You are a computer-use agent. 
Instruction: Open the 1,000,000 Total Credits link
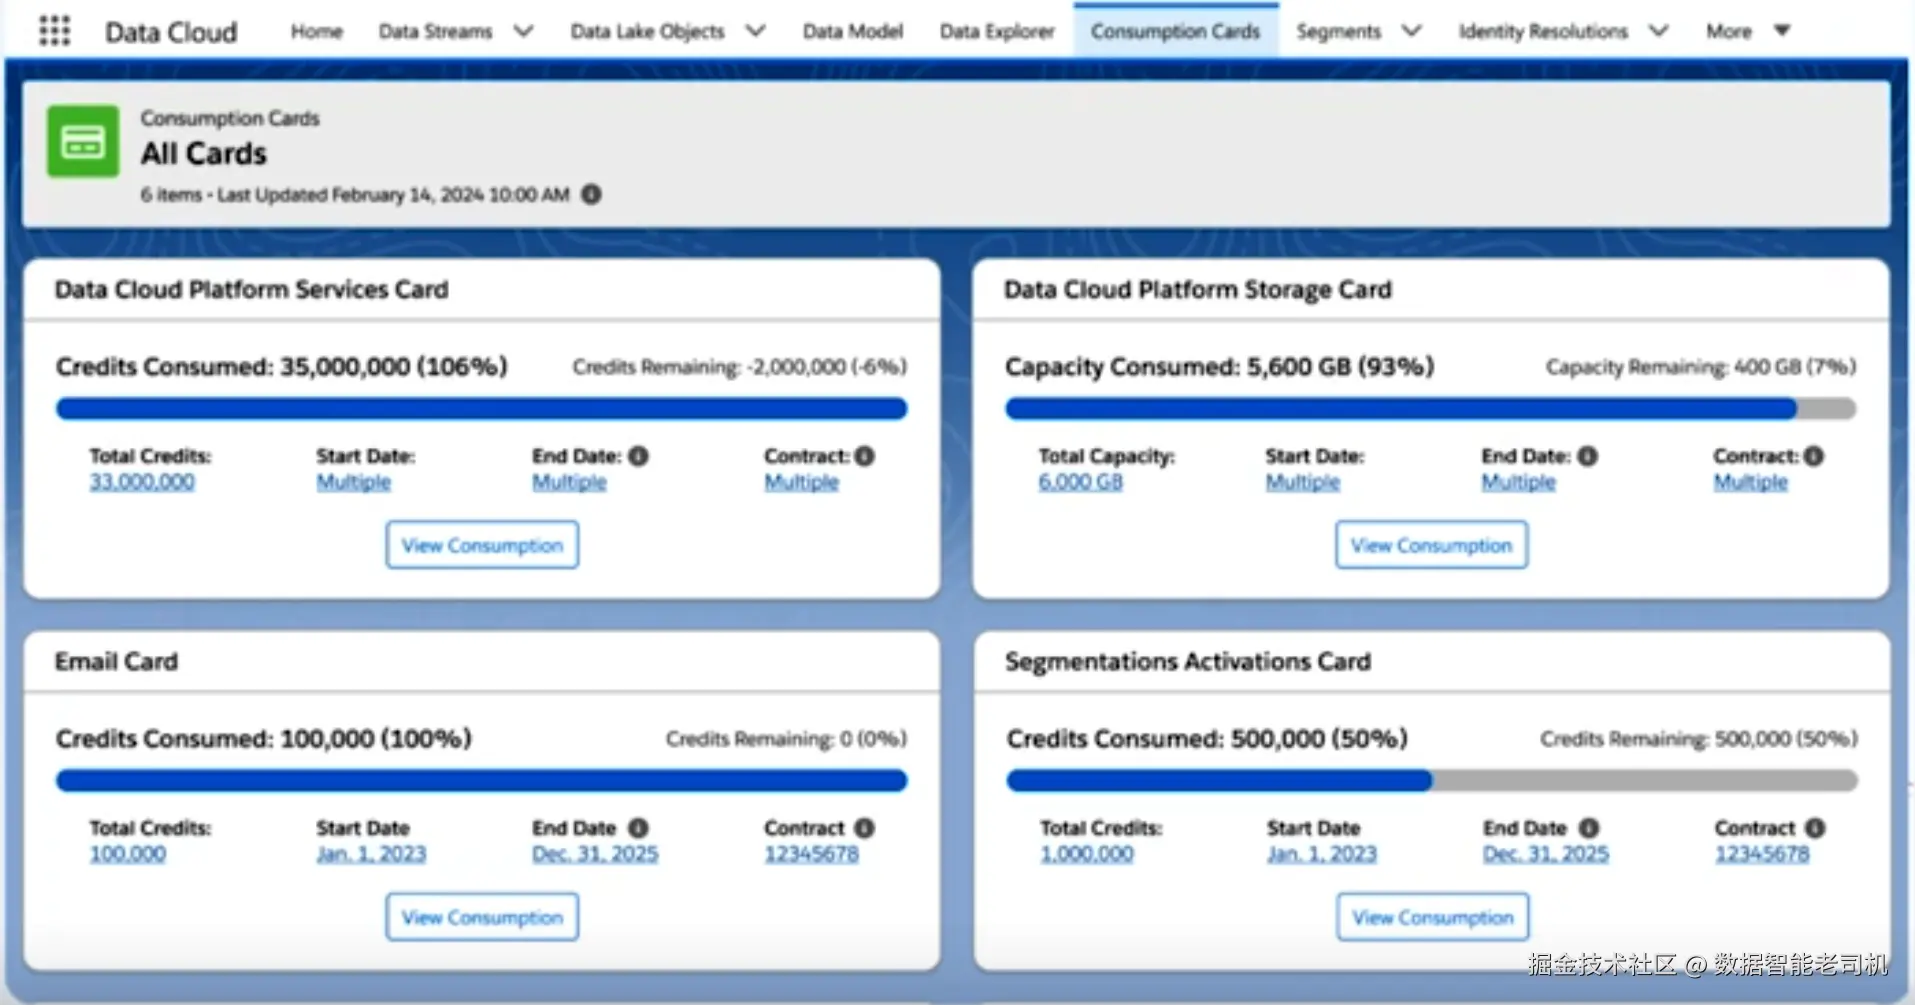(x=1087, y=854)
